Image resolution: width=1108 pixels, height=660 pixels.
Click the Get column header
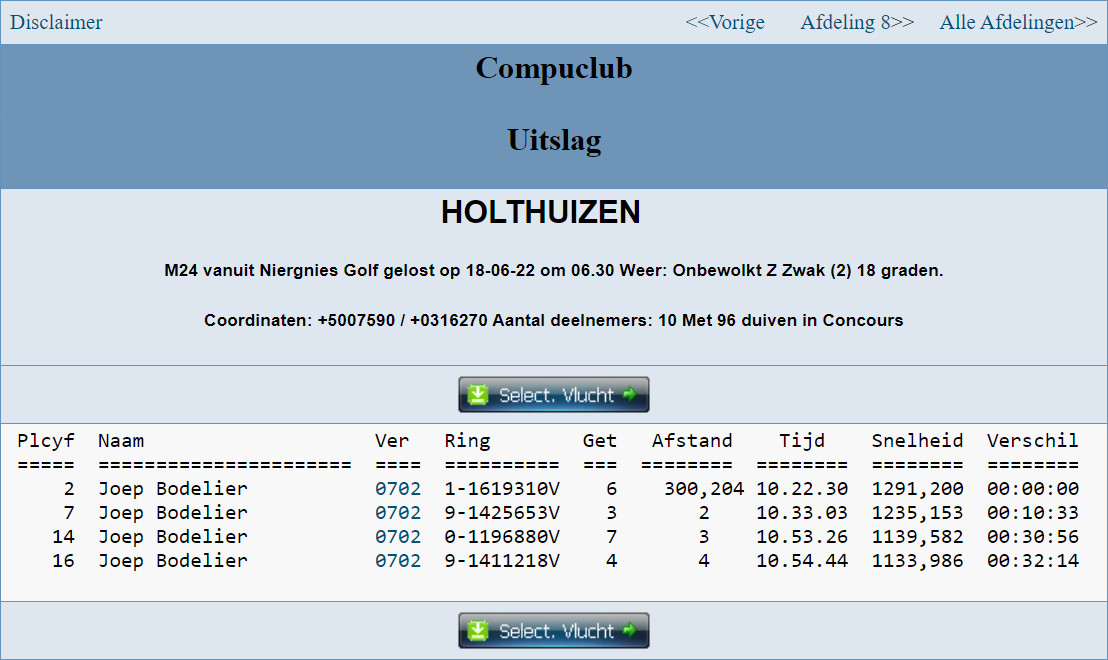(x=600, y=441)
